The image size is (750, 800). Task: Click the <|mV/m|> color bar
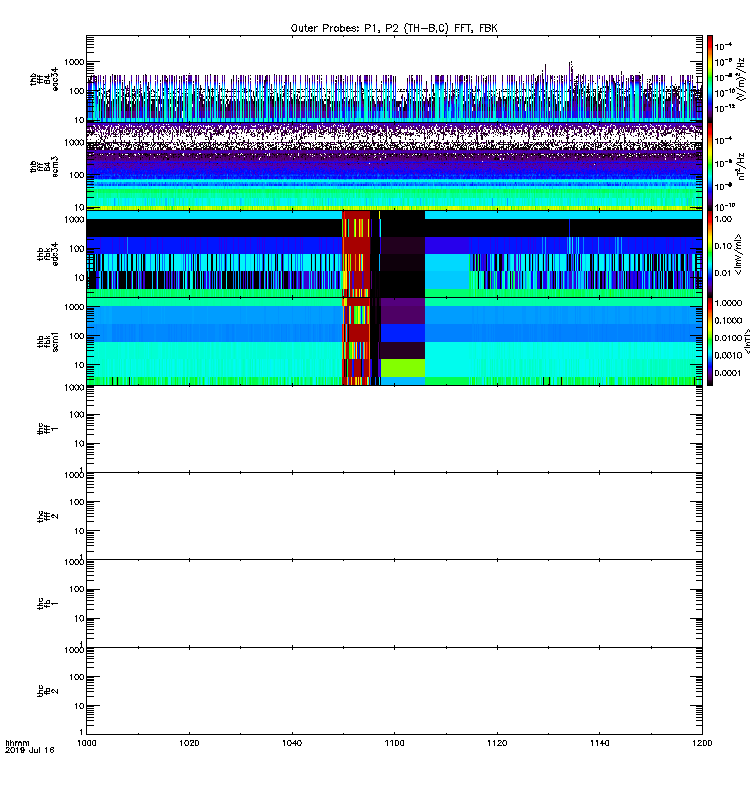click(710, 254)
